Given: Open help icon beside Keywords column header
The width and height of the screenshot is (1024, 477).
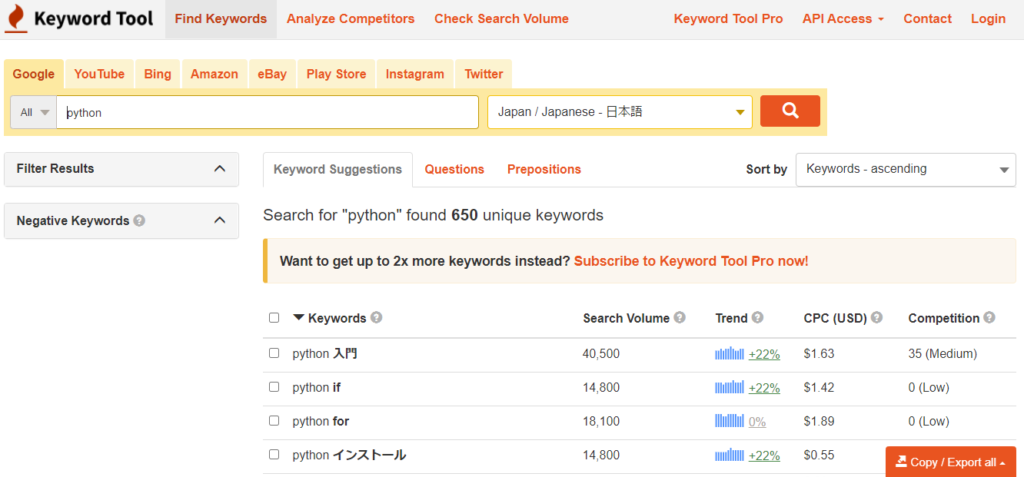Looking at the screenshot, I should tap(376, 318).
